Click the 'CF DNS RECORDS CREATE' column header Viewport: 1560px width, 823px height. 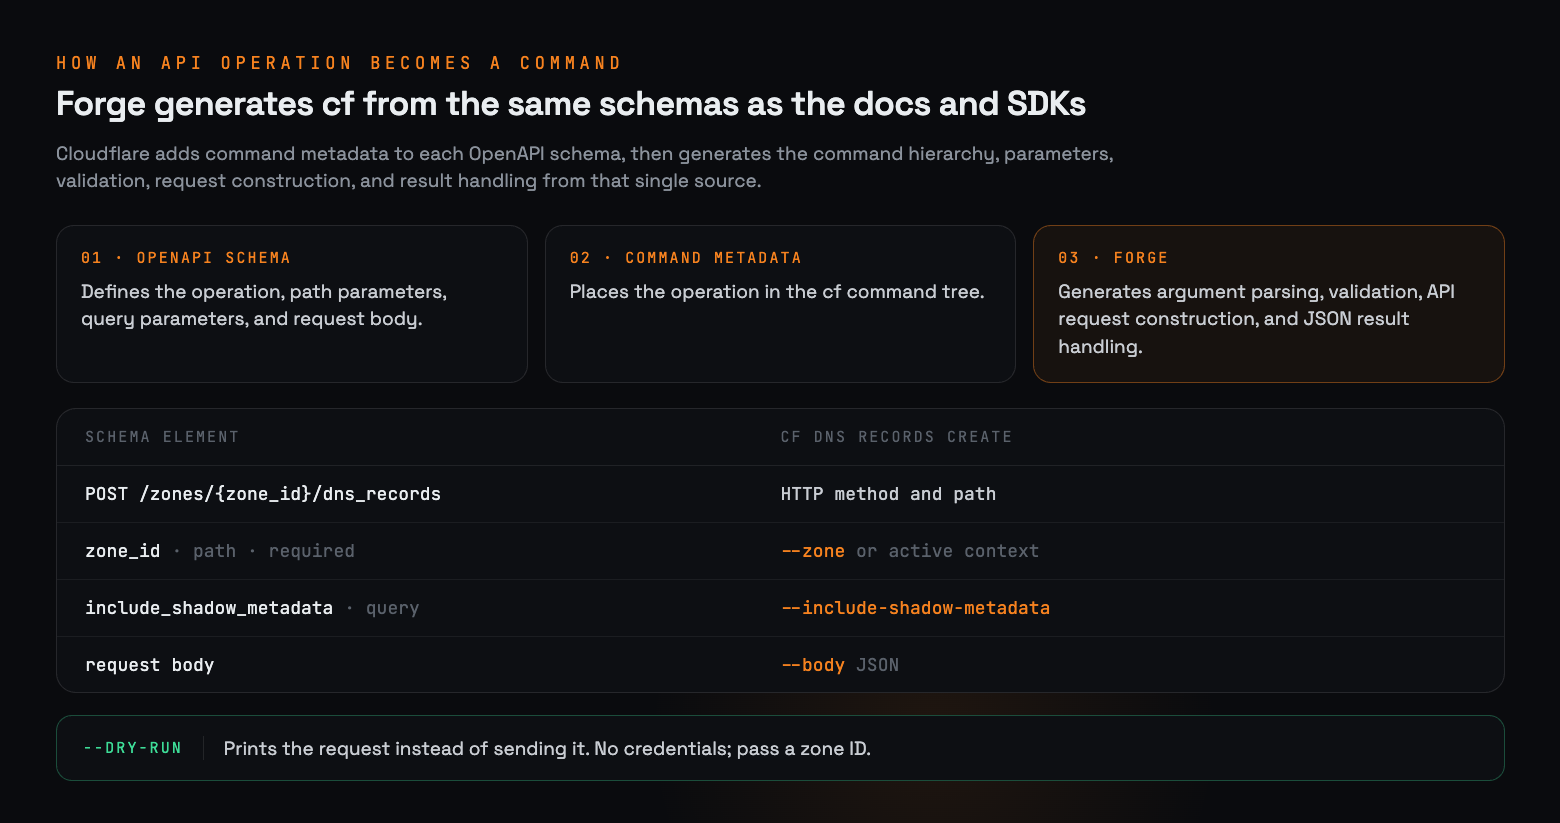pos(896,437)
